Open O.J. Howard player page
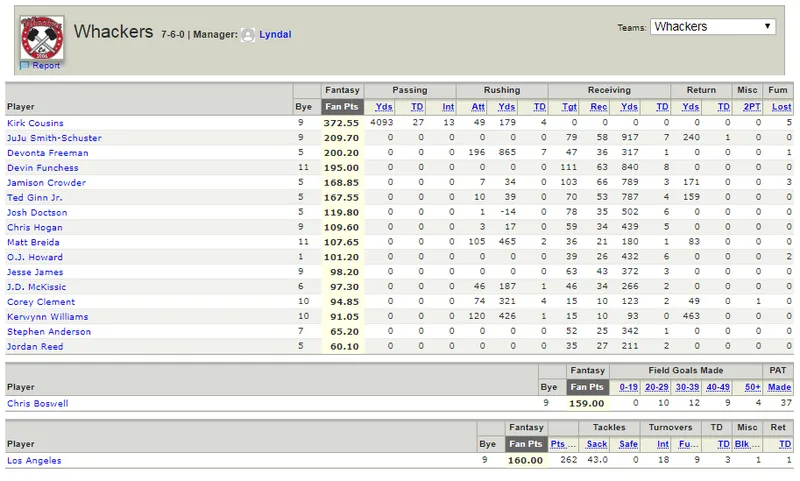The width and height of the screenshot is (800, 481). pos(35,257)
